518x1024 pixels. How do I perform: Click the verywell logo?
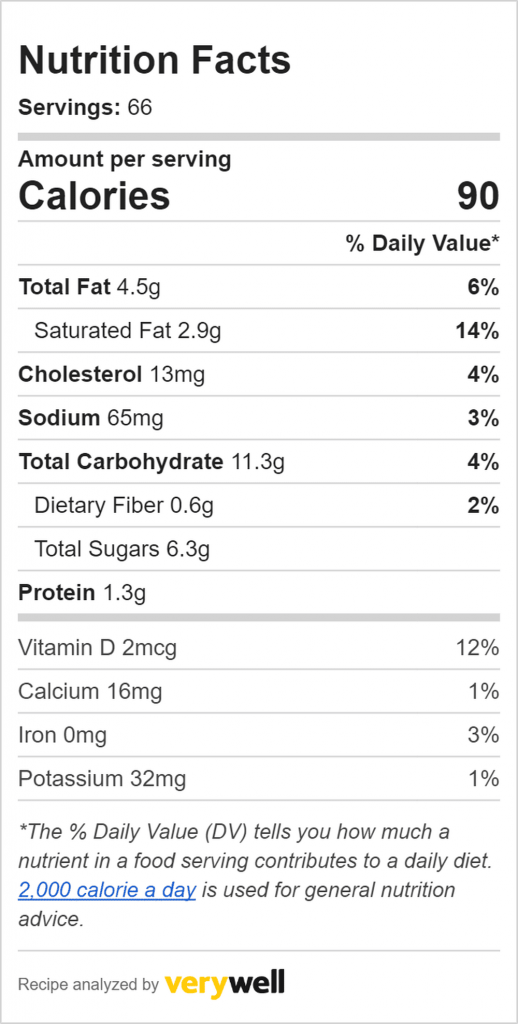point(225,983)
